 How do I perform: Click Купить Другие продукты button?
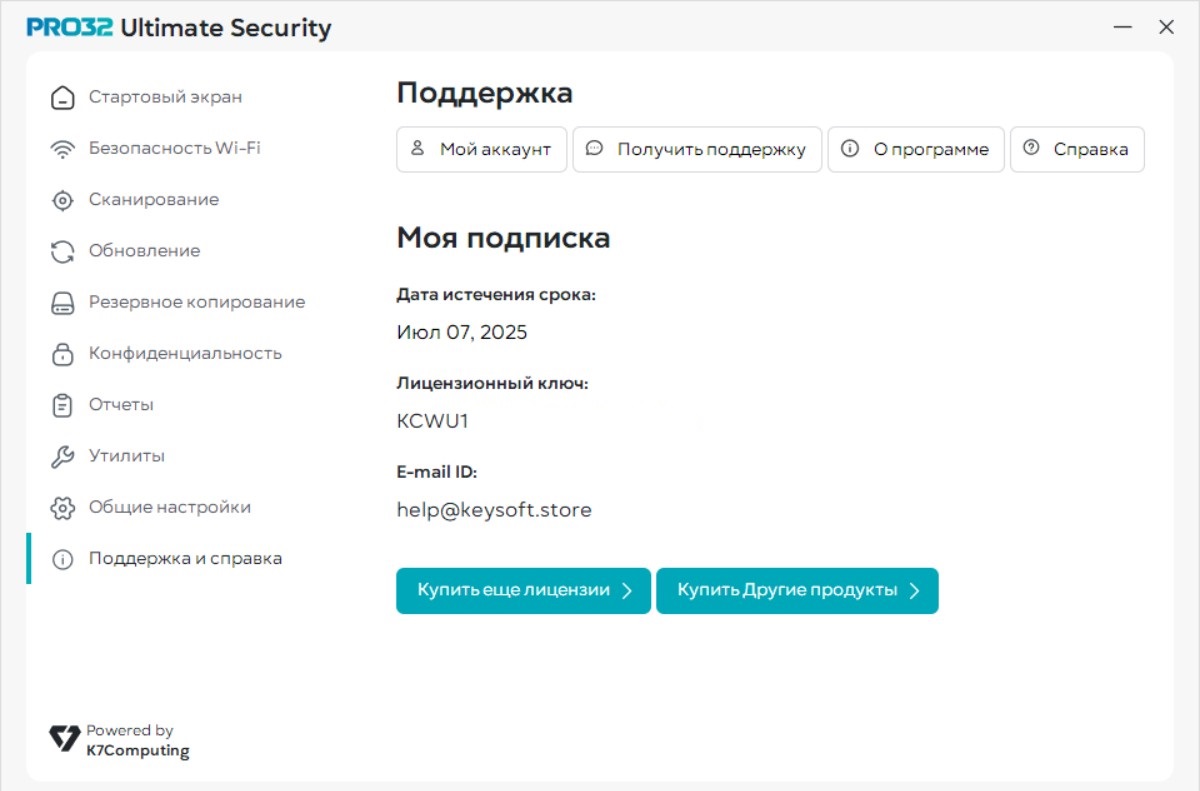point(797,591)
